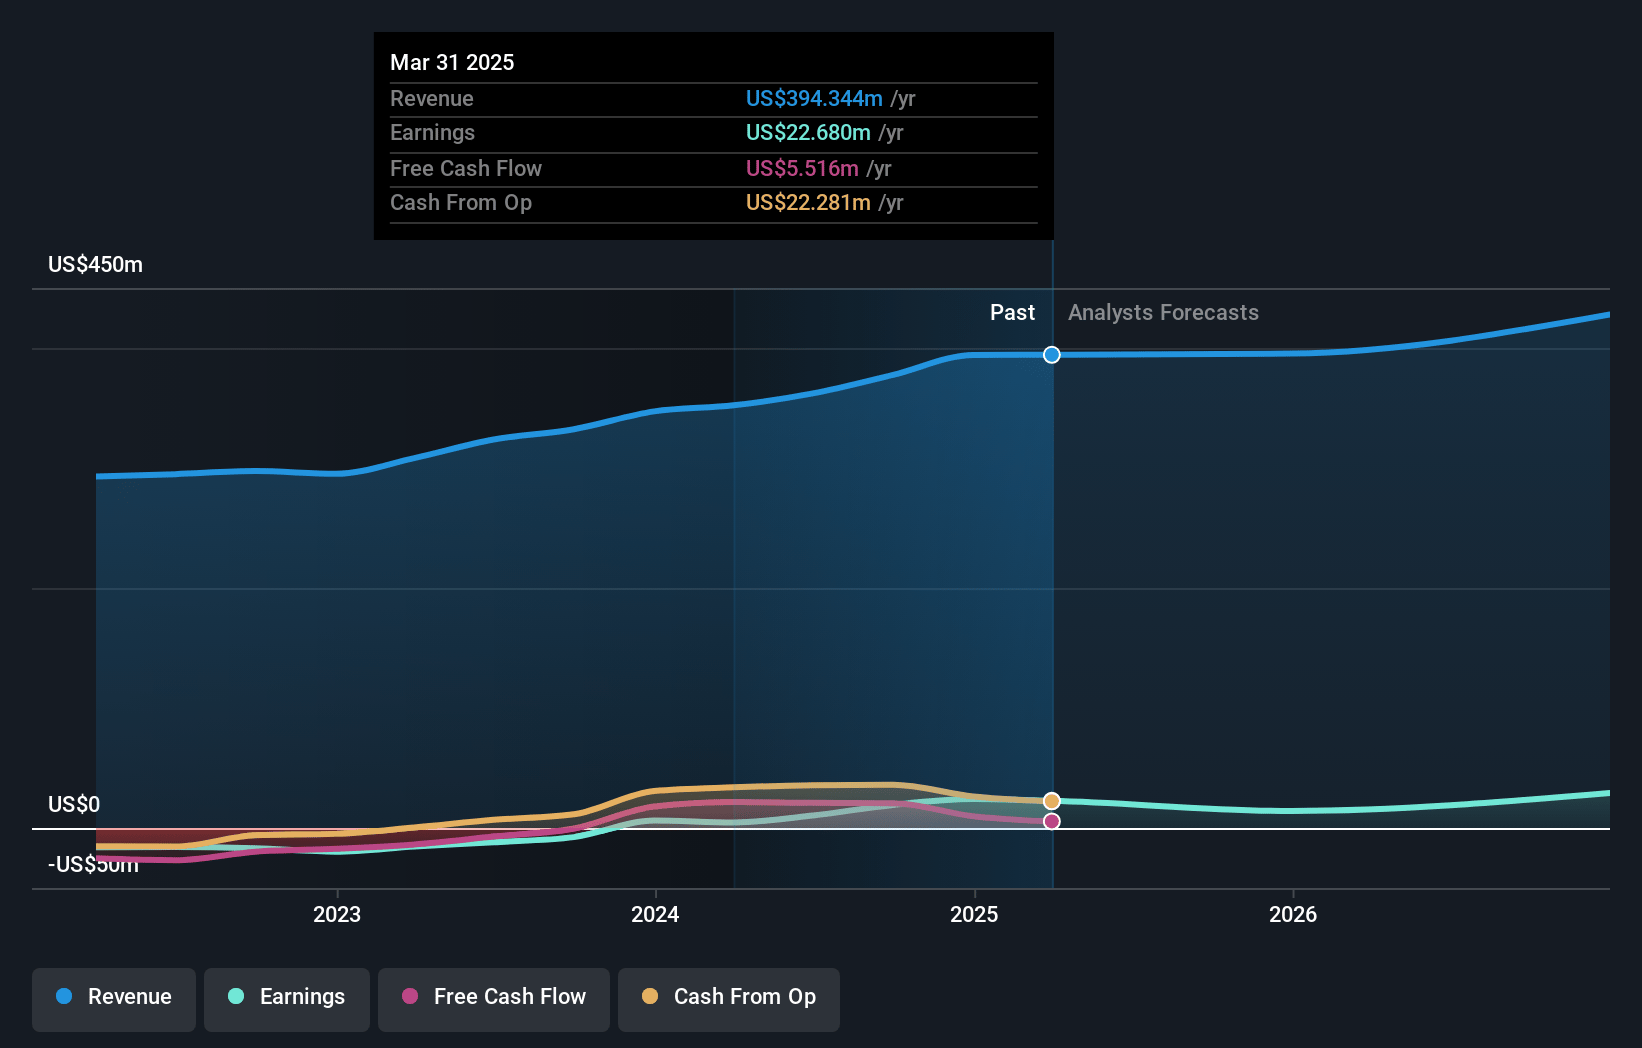Image resolution: width=1642 pixels, height=1048 pixels.
Task: Toggle the Cash From Op legend series
Action: tap(729, 998)
